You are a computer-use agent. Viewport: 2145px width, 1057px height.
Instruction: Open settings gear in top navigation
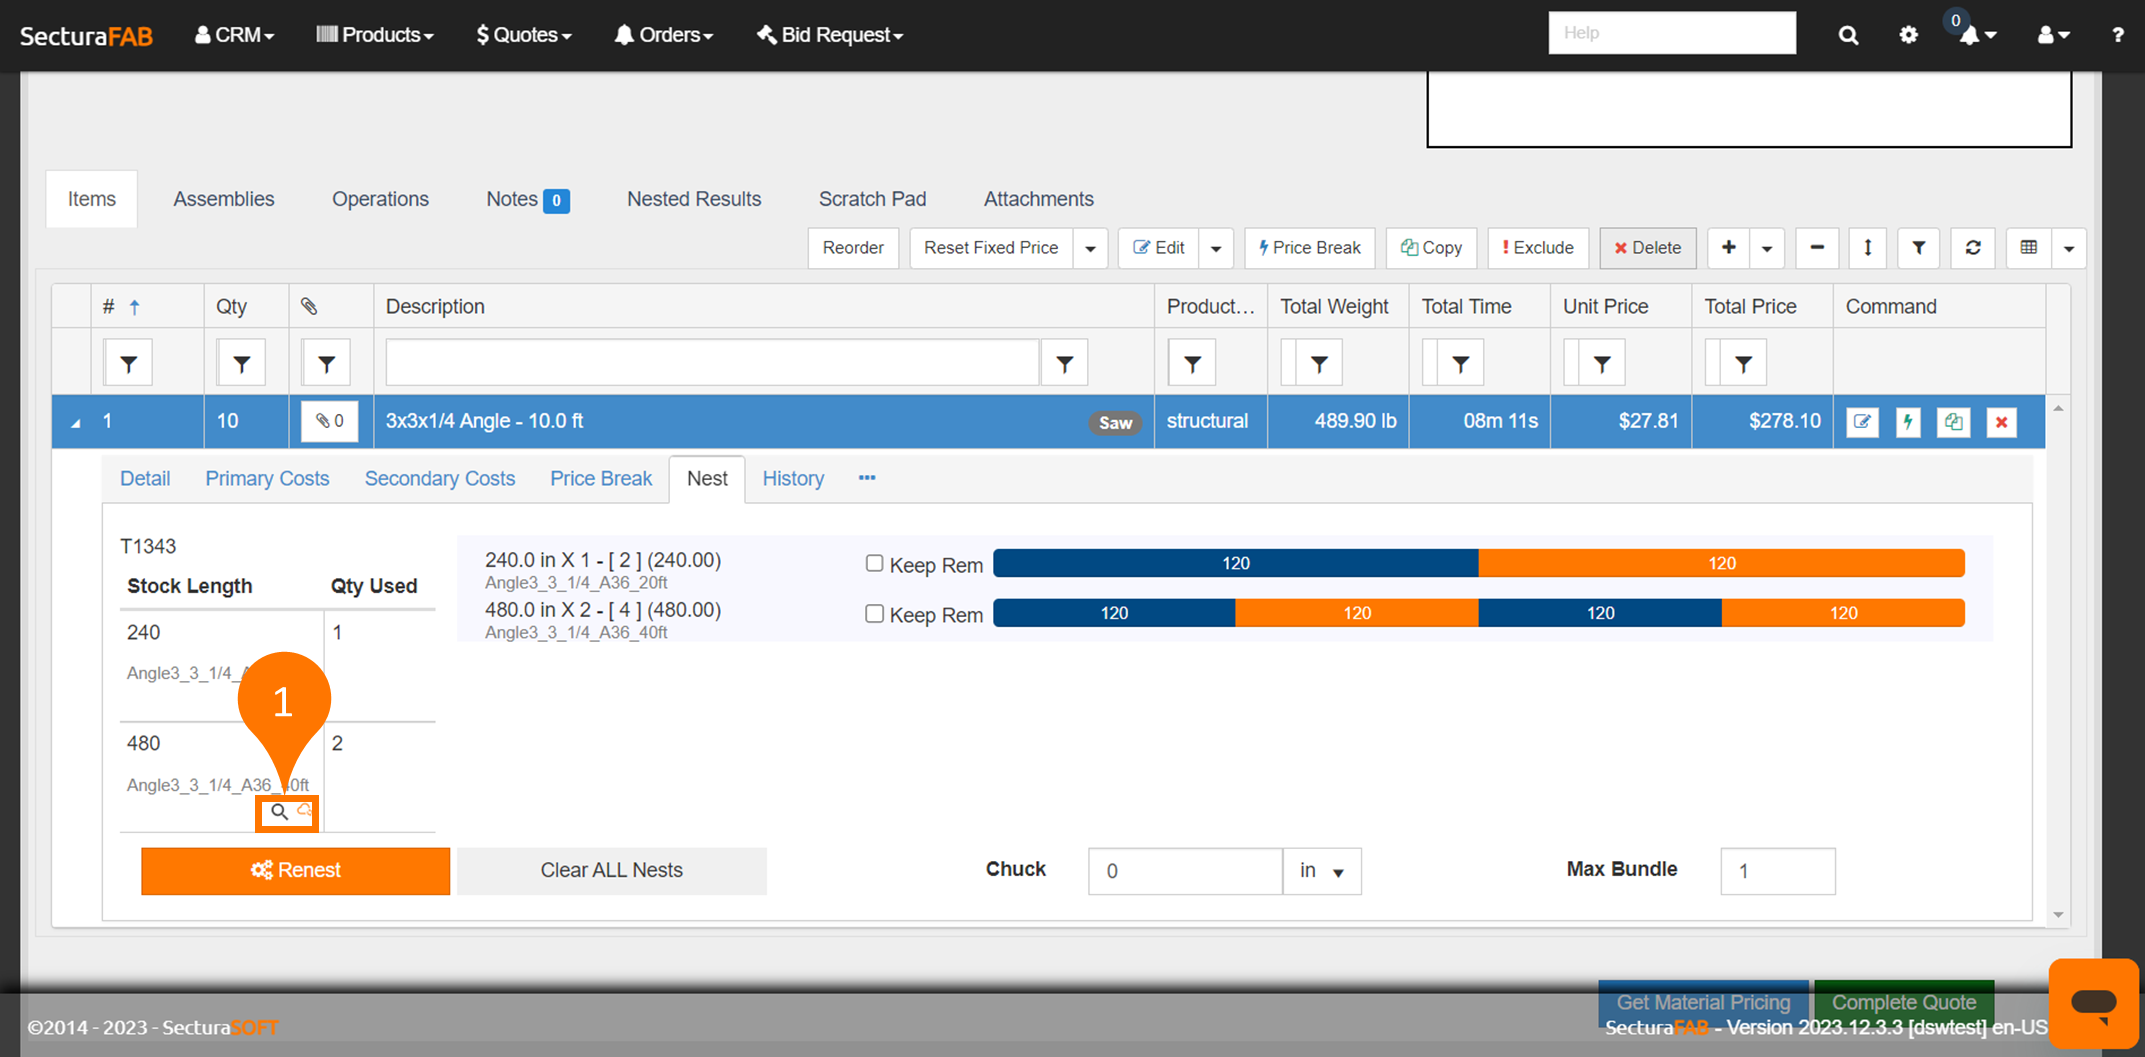point(1908,35)
